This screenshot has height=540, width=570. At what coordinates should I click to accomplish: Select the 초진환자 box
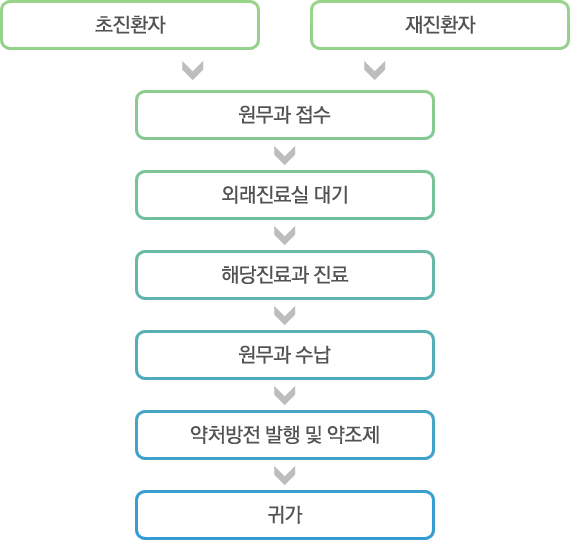(130, 25)
